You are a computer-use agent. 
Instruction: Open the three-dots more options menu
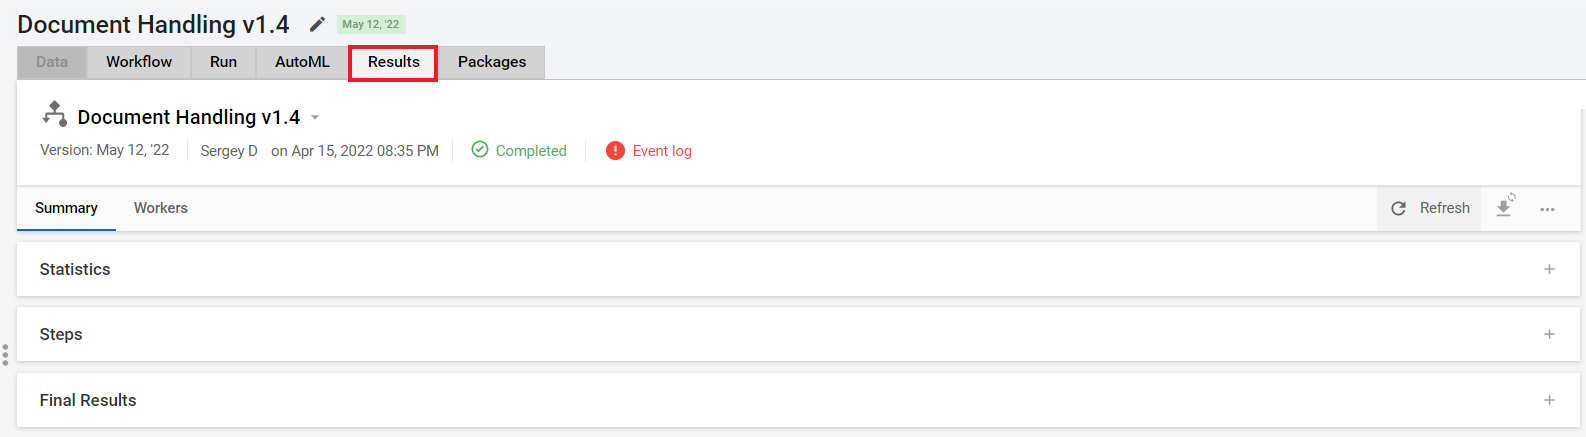pyautogui.click(x=1547, y=209)
